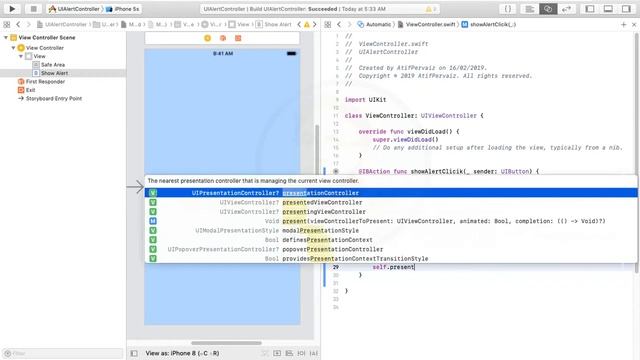
Task: Click the Embed In canvas button
Action: point(277,353)
